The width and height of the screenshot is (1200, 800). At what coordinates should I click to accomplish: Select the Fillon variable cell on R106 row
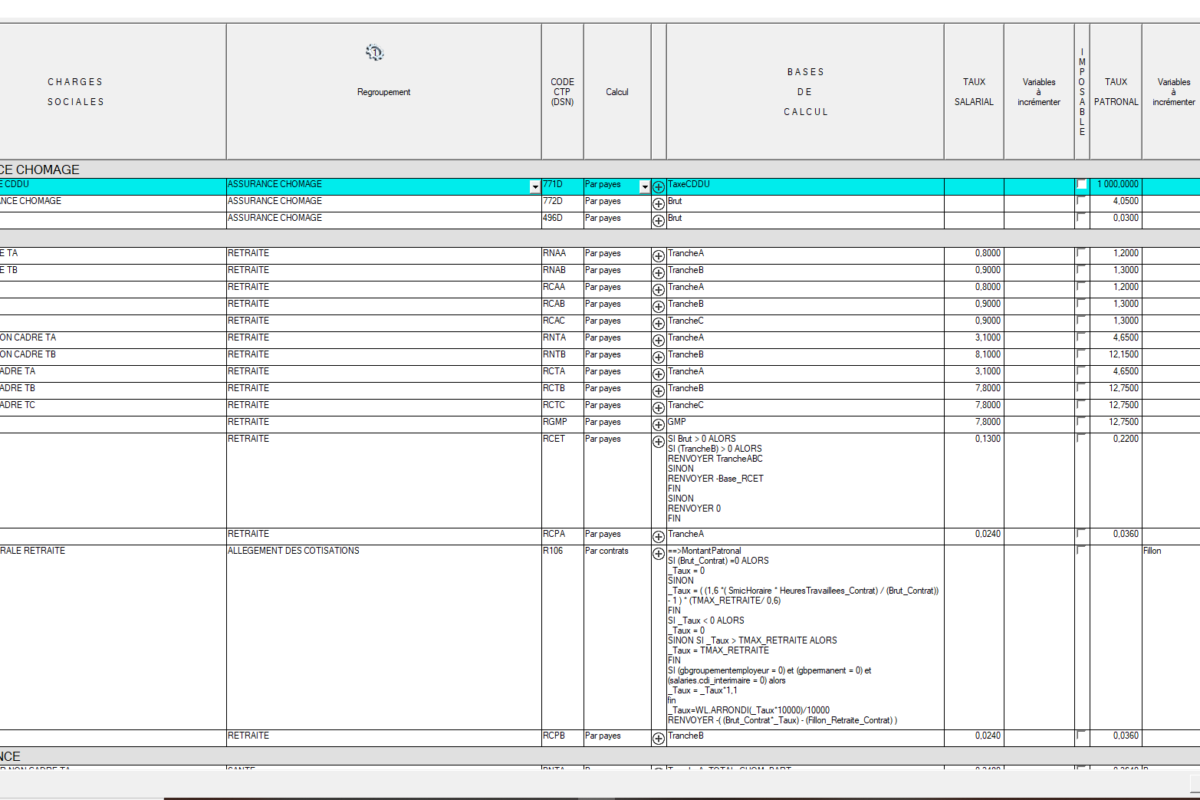pyautogui.click(x=1170, y=551)
